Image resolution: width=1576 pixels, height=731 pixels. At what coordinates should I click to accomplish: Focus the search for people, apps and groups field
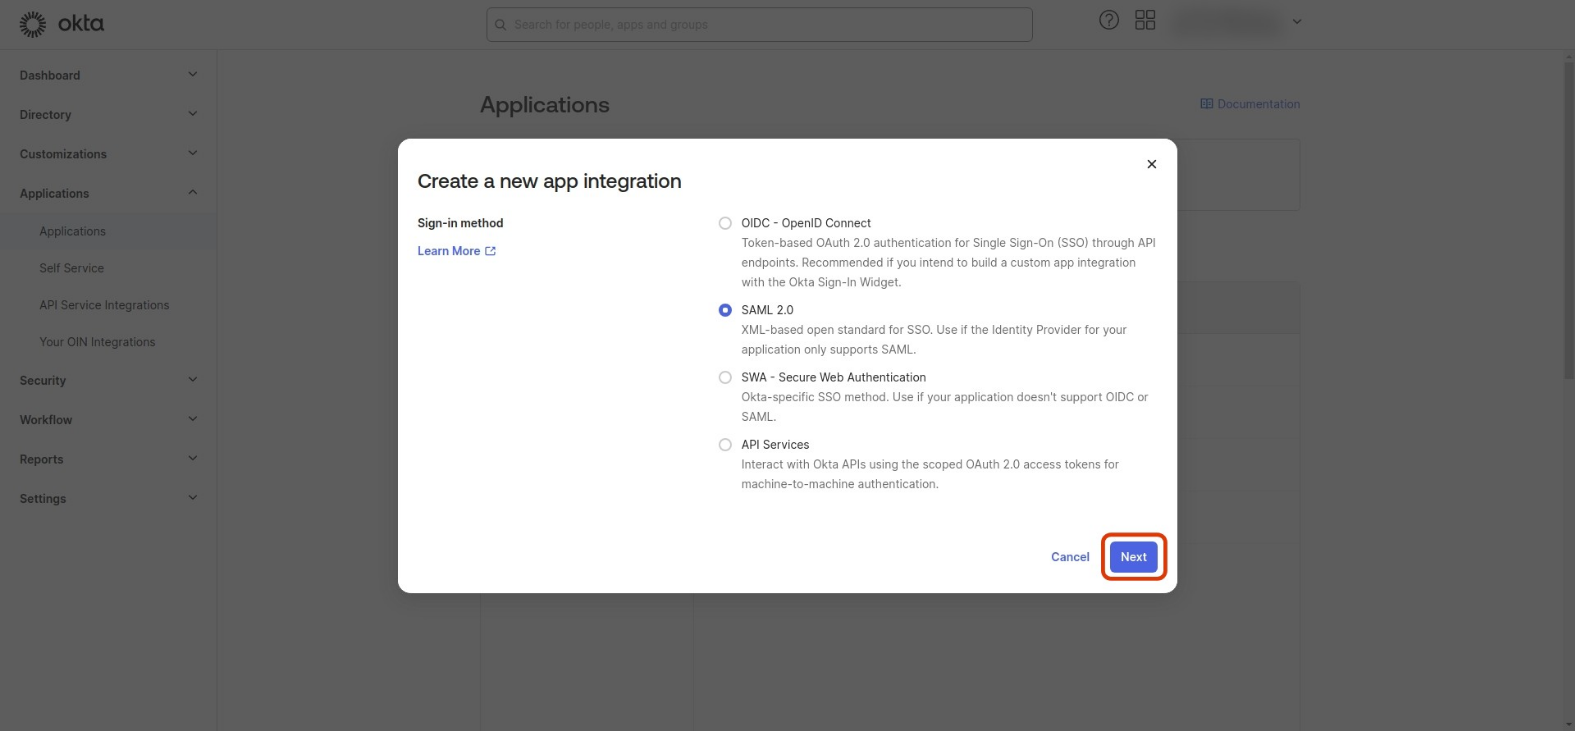pos(759,25)
